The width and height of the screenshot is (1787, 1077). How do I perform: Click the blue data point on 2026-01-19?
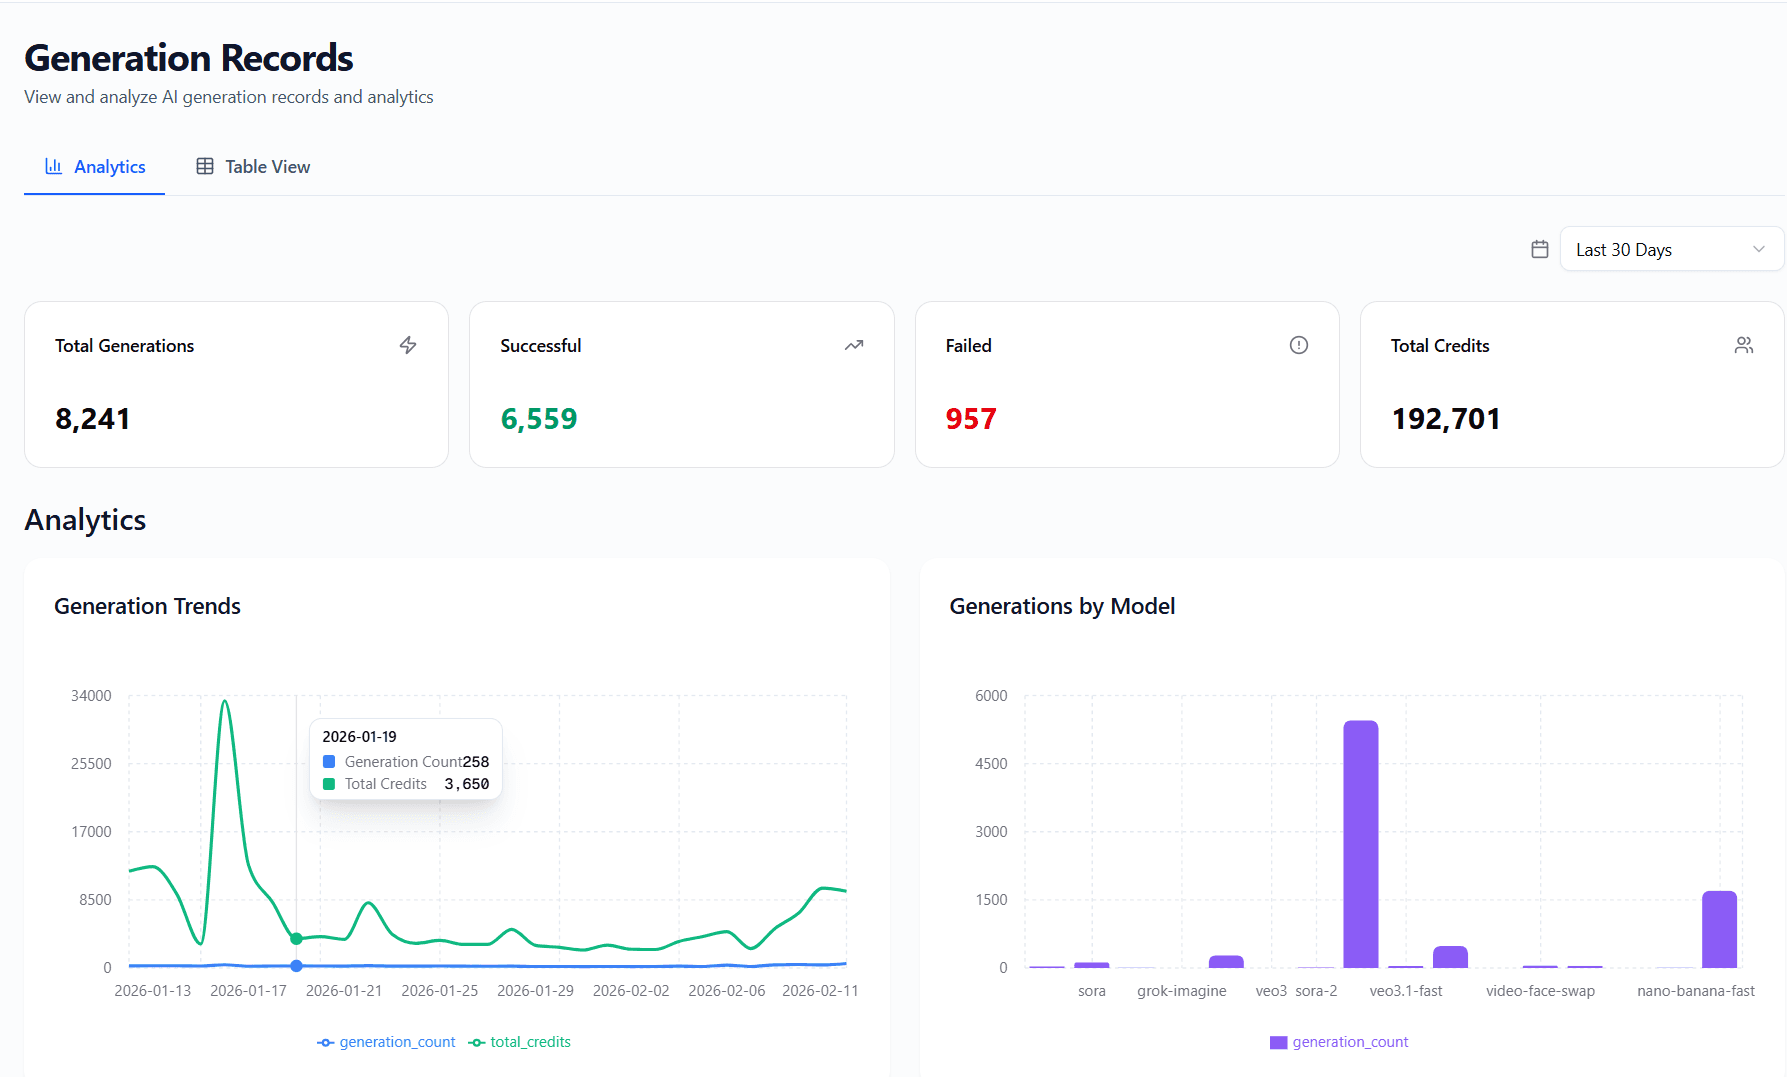point(296,965)
